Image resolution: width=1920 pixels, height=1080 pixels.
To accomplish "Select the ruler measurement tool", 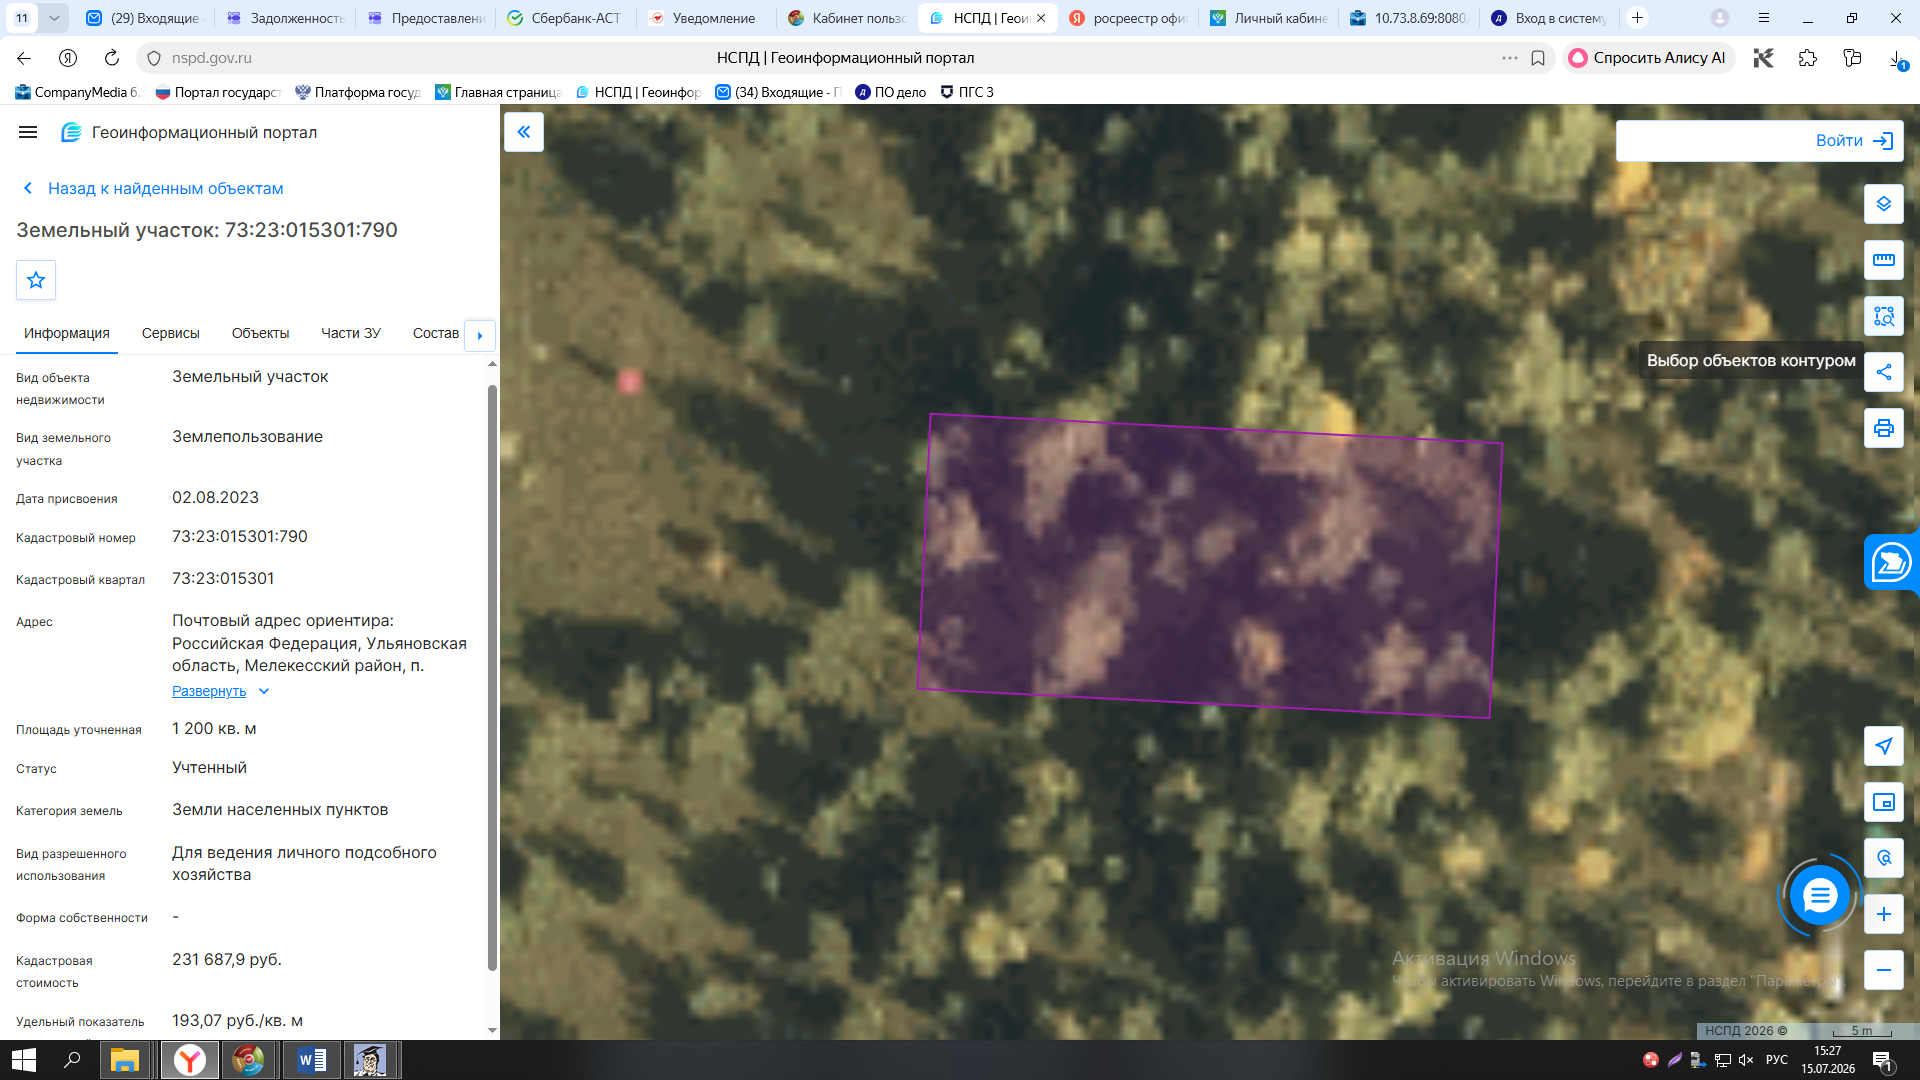I will (1883, 260).
